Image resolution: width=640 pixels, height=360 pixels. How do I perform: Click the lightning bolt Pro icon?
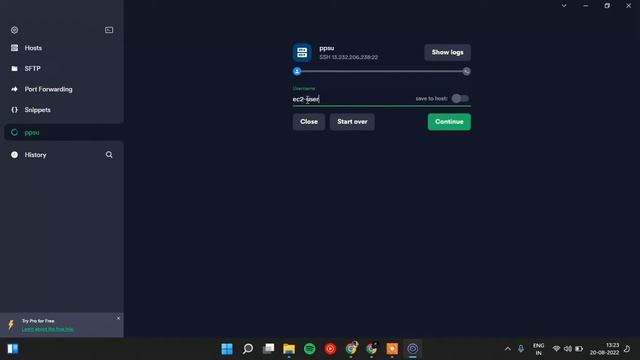11,325
